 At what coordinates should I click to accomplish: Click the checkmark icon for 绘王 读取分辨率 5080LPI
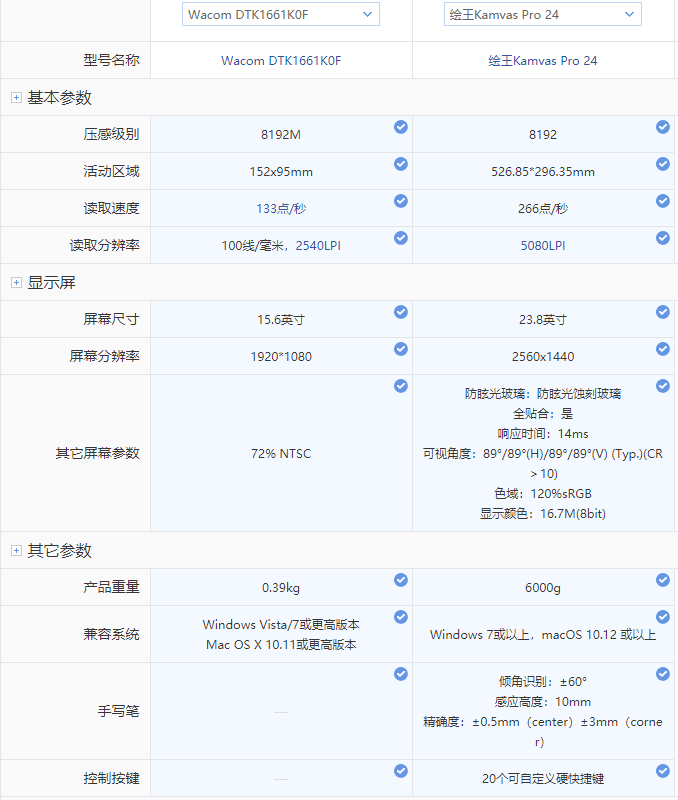663,238
